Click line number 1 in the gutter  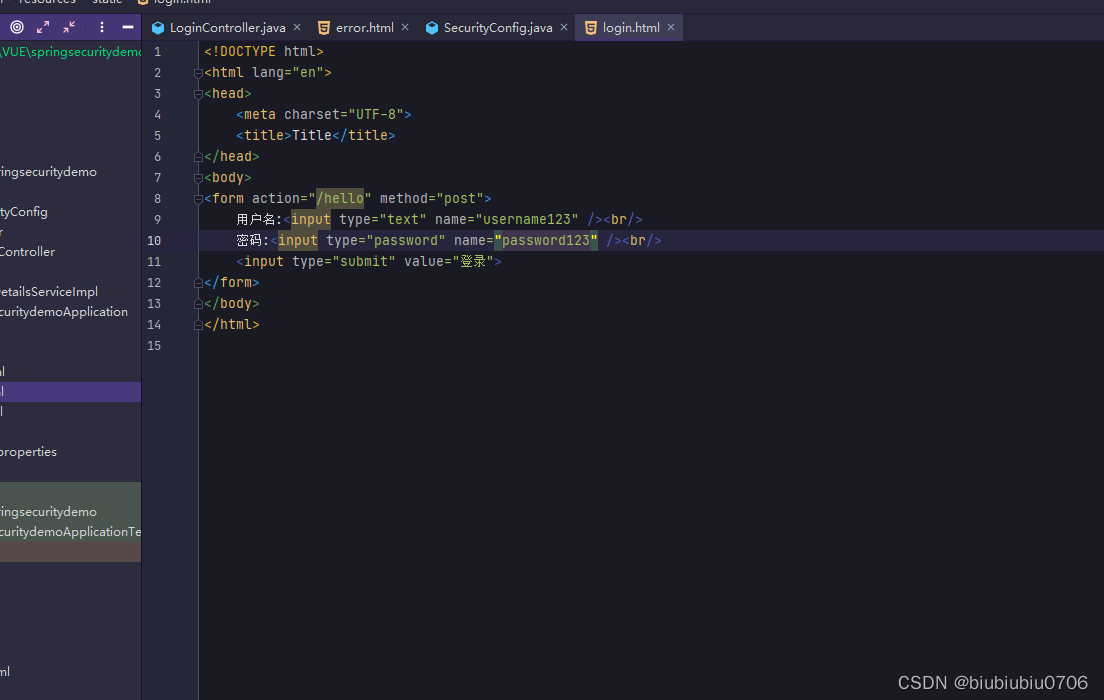(x=158, y=52)
